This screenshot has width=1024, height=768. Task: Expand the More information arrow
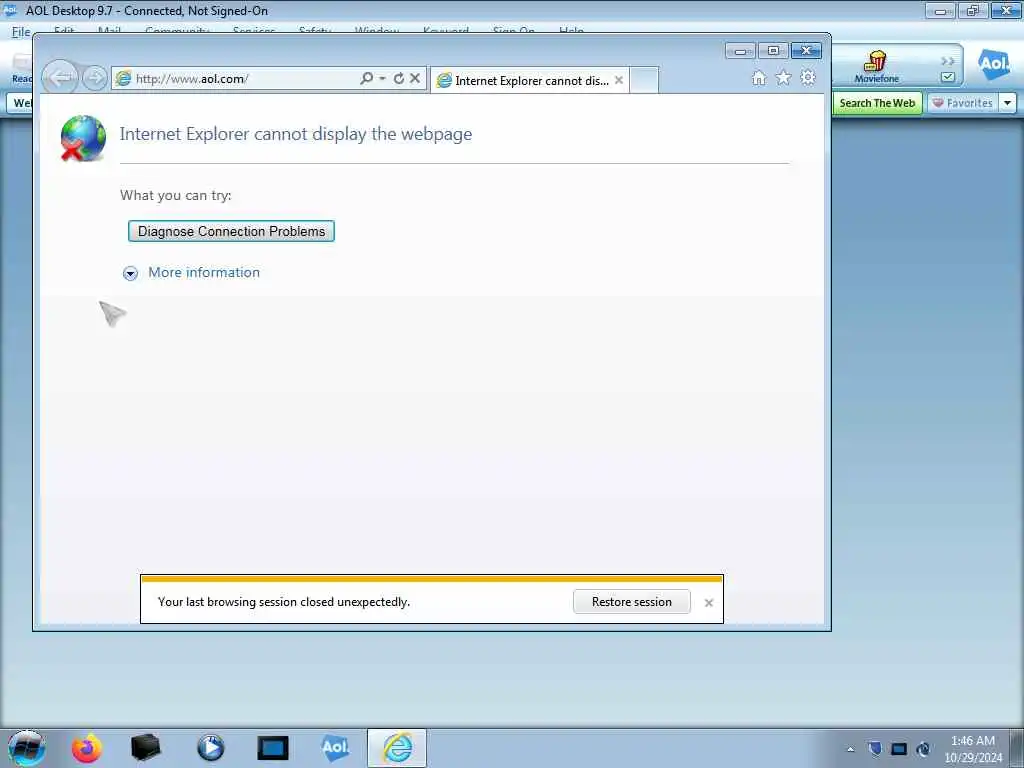[x=131, y=274]
